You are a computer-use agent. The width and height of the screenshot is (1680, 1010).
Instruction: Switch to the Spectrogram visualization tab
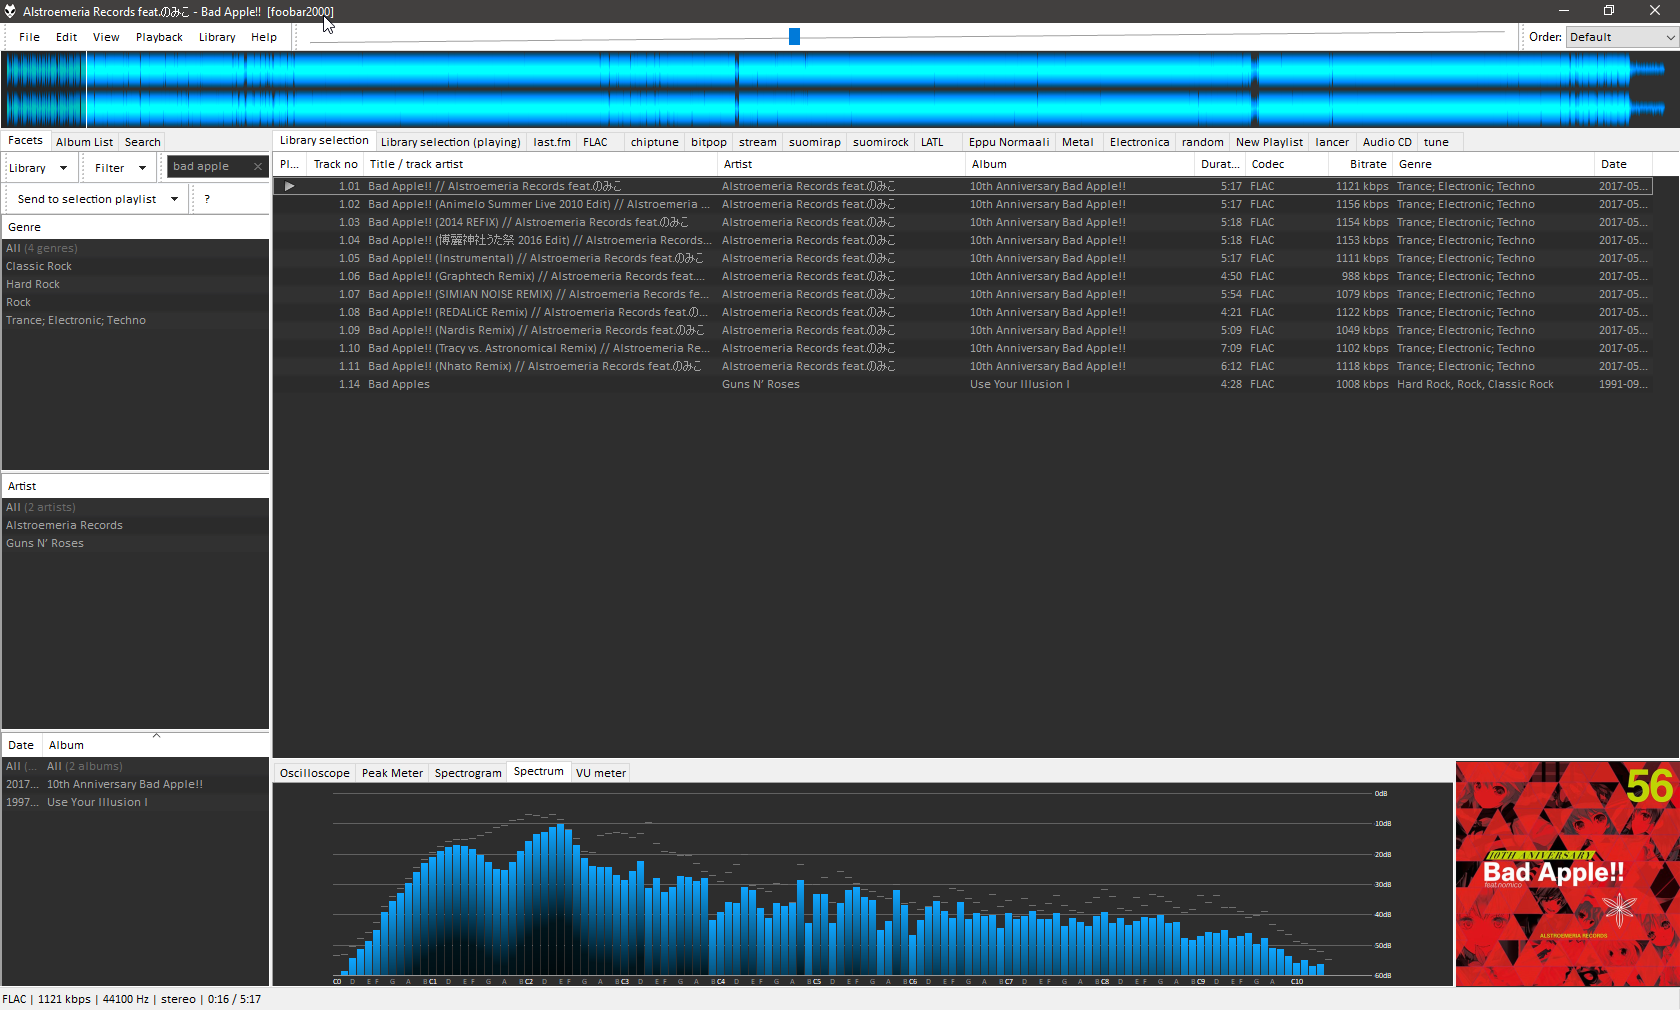pyautogui.click(x=467, y=773)
